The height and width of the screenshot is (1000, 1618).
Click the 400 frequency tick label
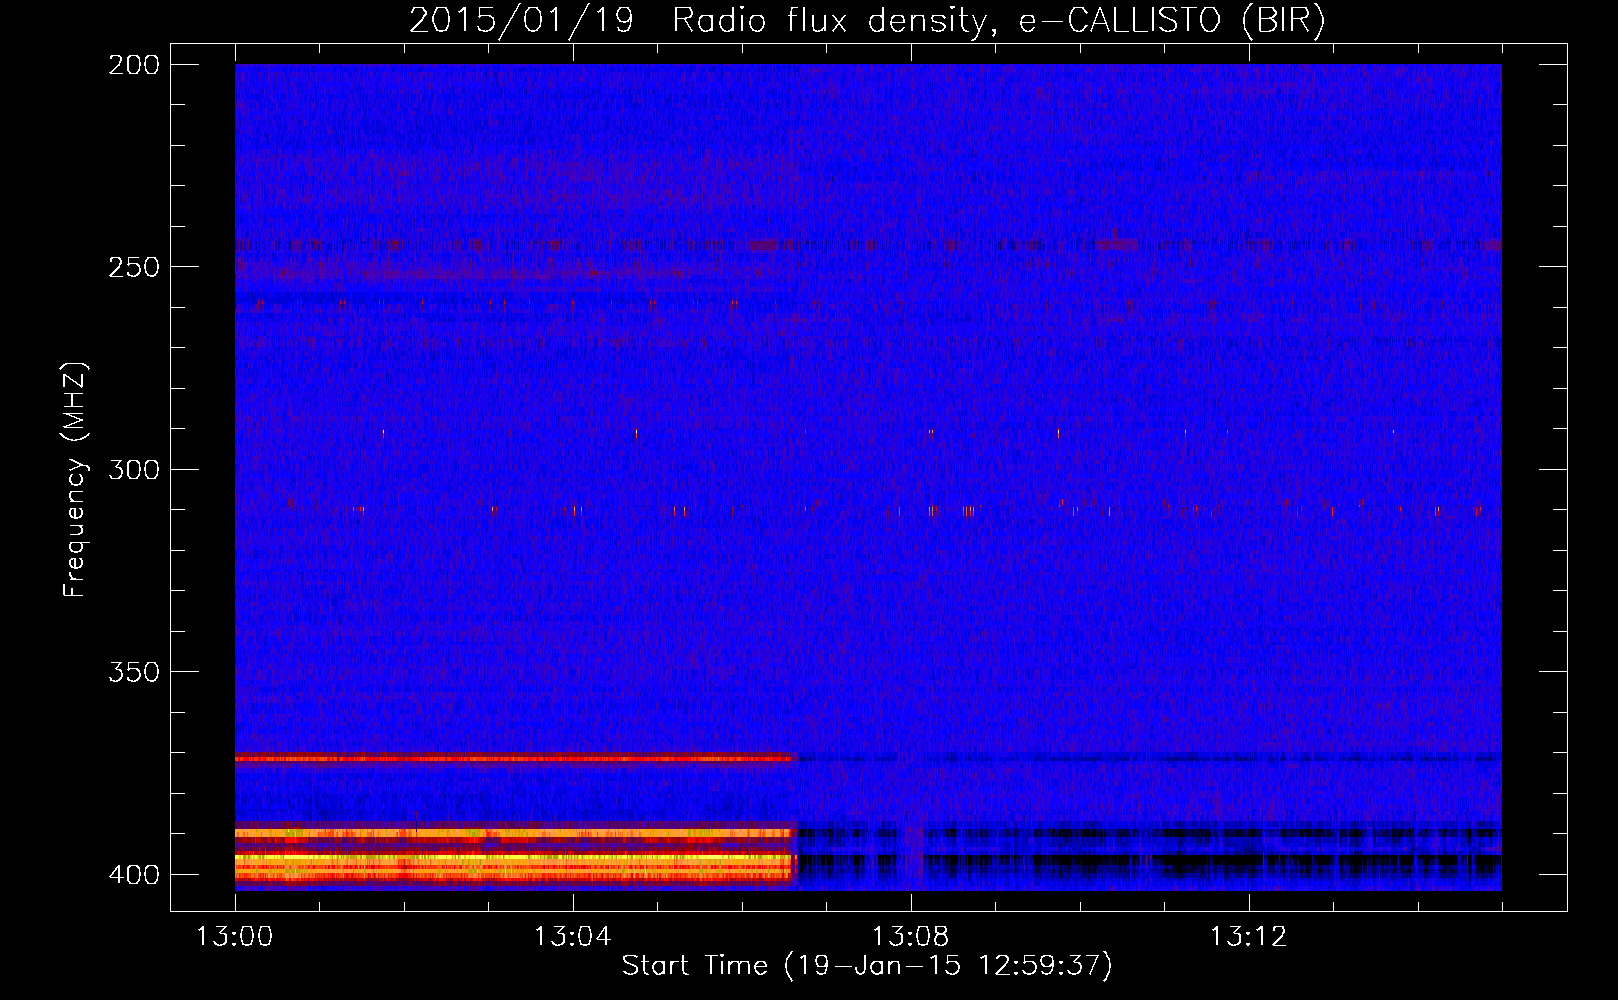tap(134, 874)
